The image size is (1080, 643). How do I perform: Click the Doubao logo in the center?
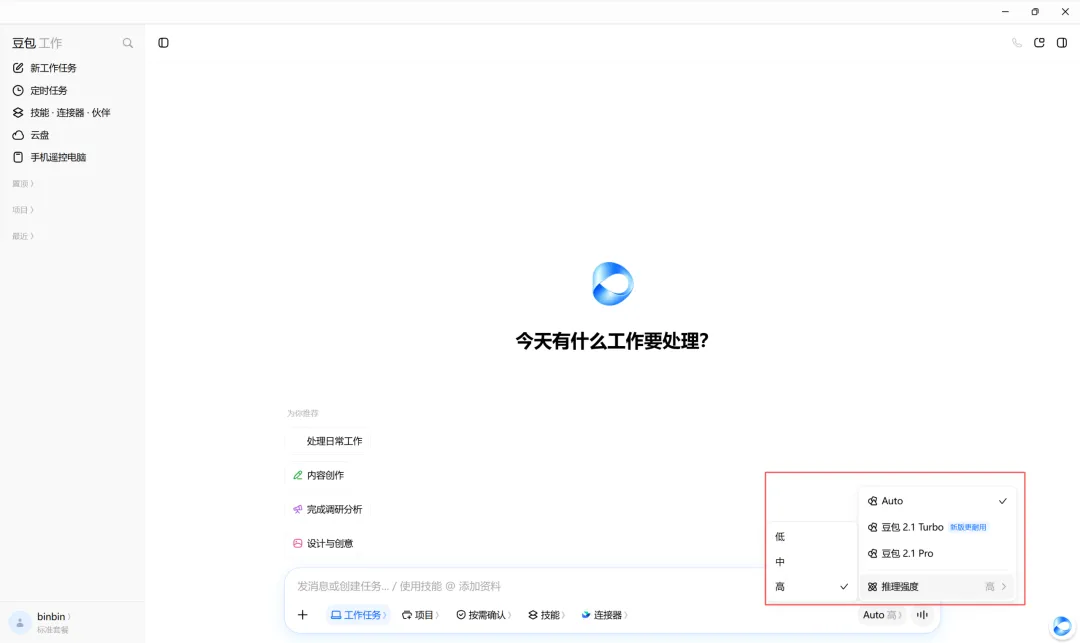pyautogui.click(x=612, y=284)
